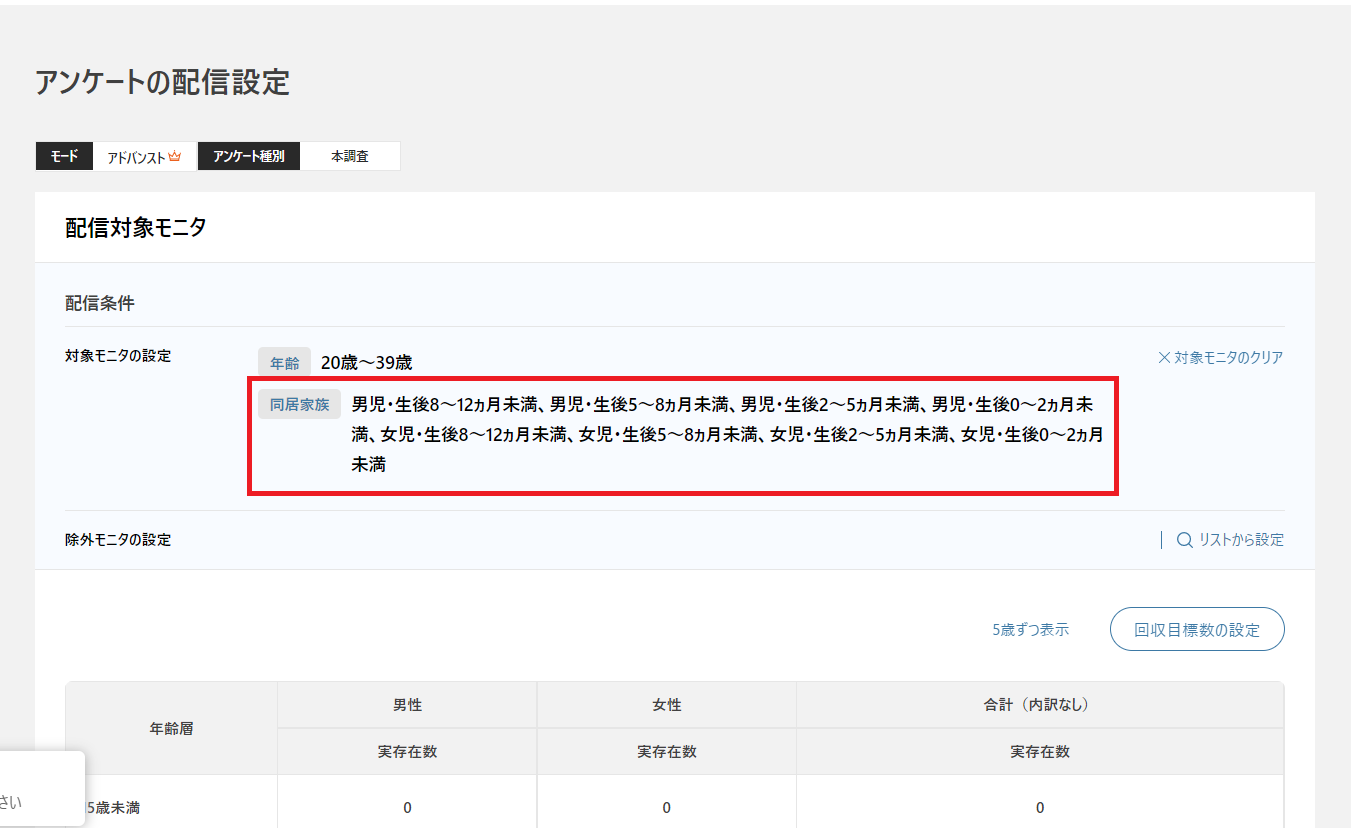
Task: Click the 同居家族 condition text 男児・生後8〜12ヵ月未満
Action: [x=442, y=405]
